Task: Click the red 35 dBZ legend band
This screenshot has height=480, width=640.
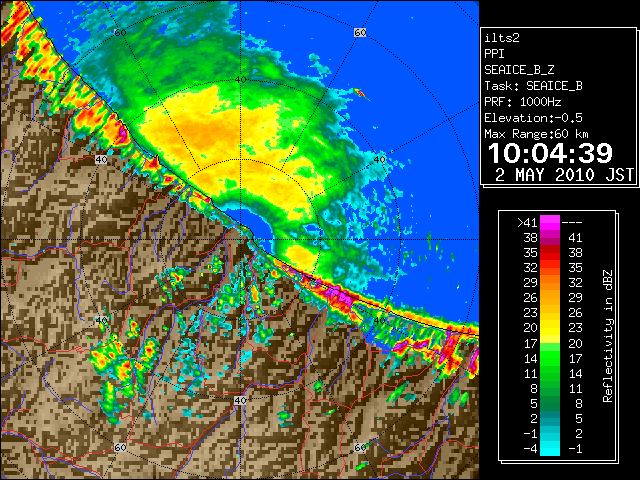Action: click(550, 253)
